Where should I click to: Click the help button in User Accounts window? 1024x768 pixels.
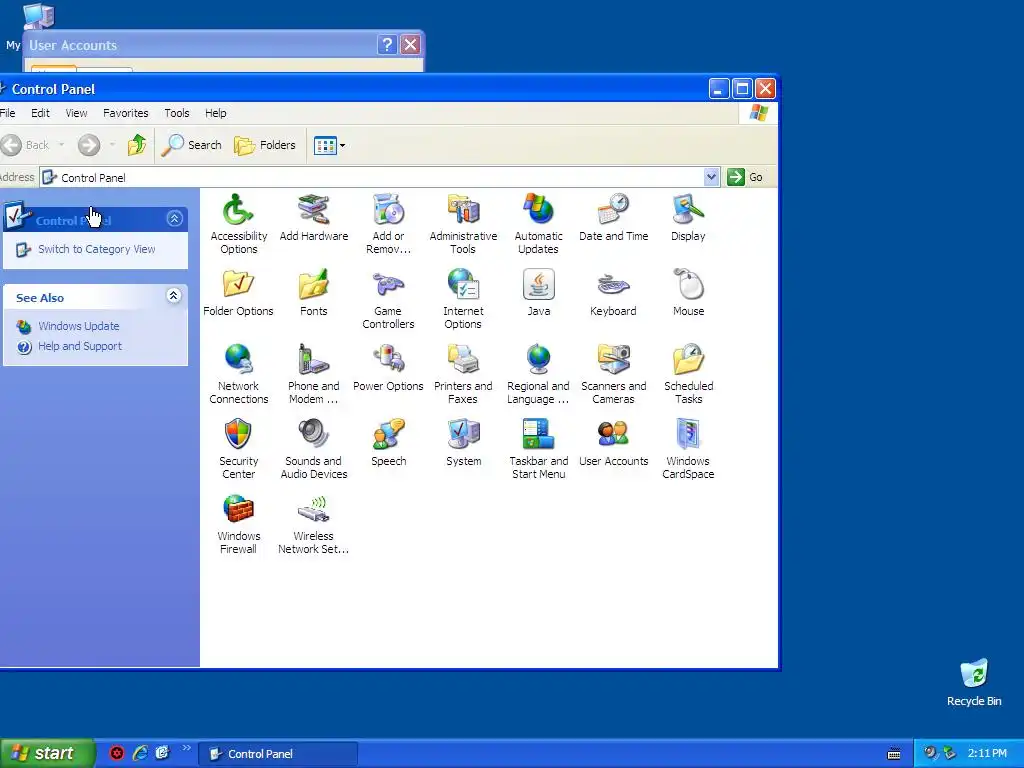(387, 44)
